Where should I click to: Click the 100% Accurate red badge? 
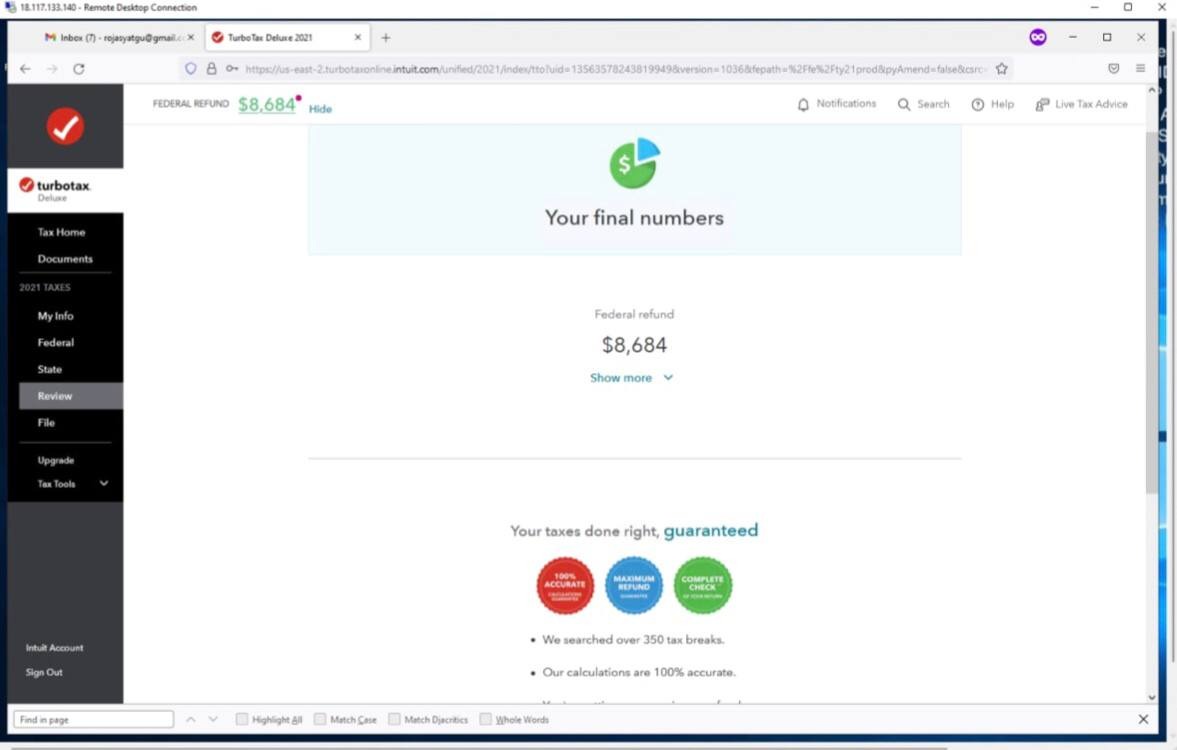[x=565, y=586]
